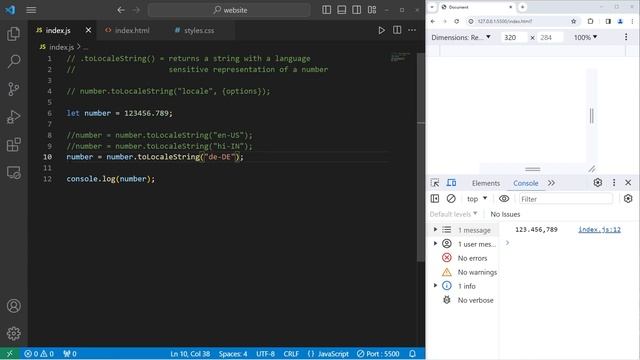The image size is (640, 360).
Task: Click the console Filter field
Action: tap(566, 199)
